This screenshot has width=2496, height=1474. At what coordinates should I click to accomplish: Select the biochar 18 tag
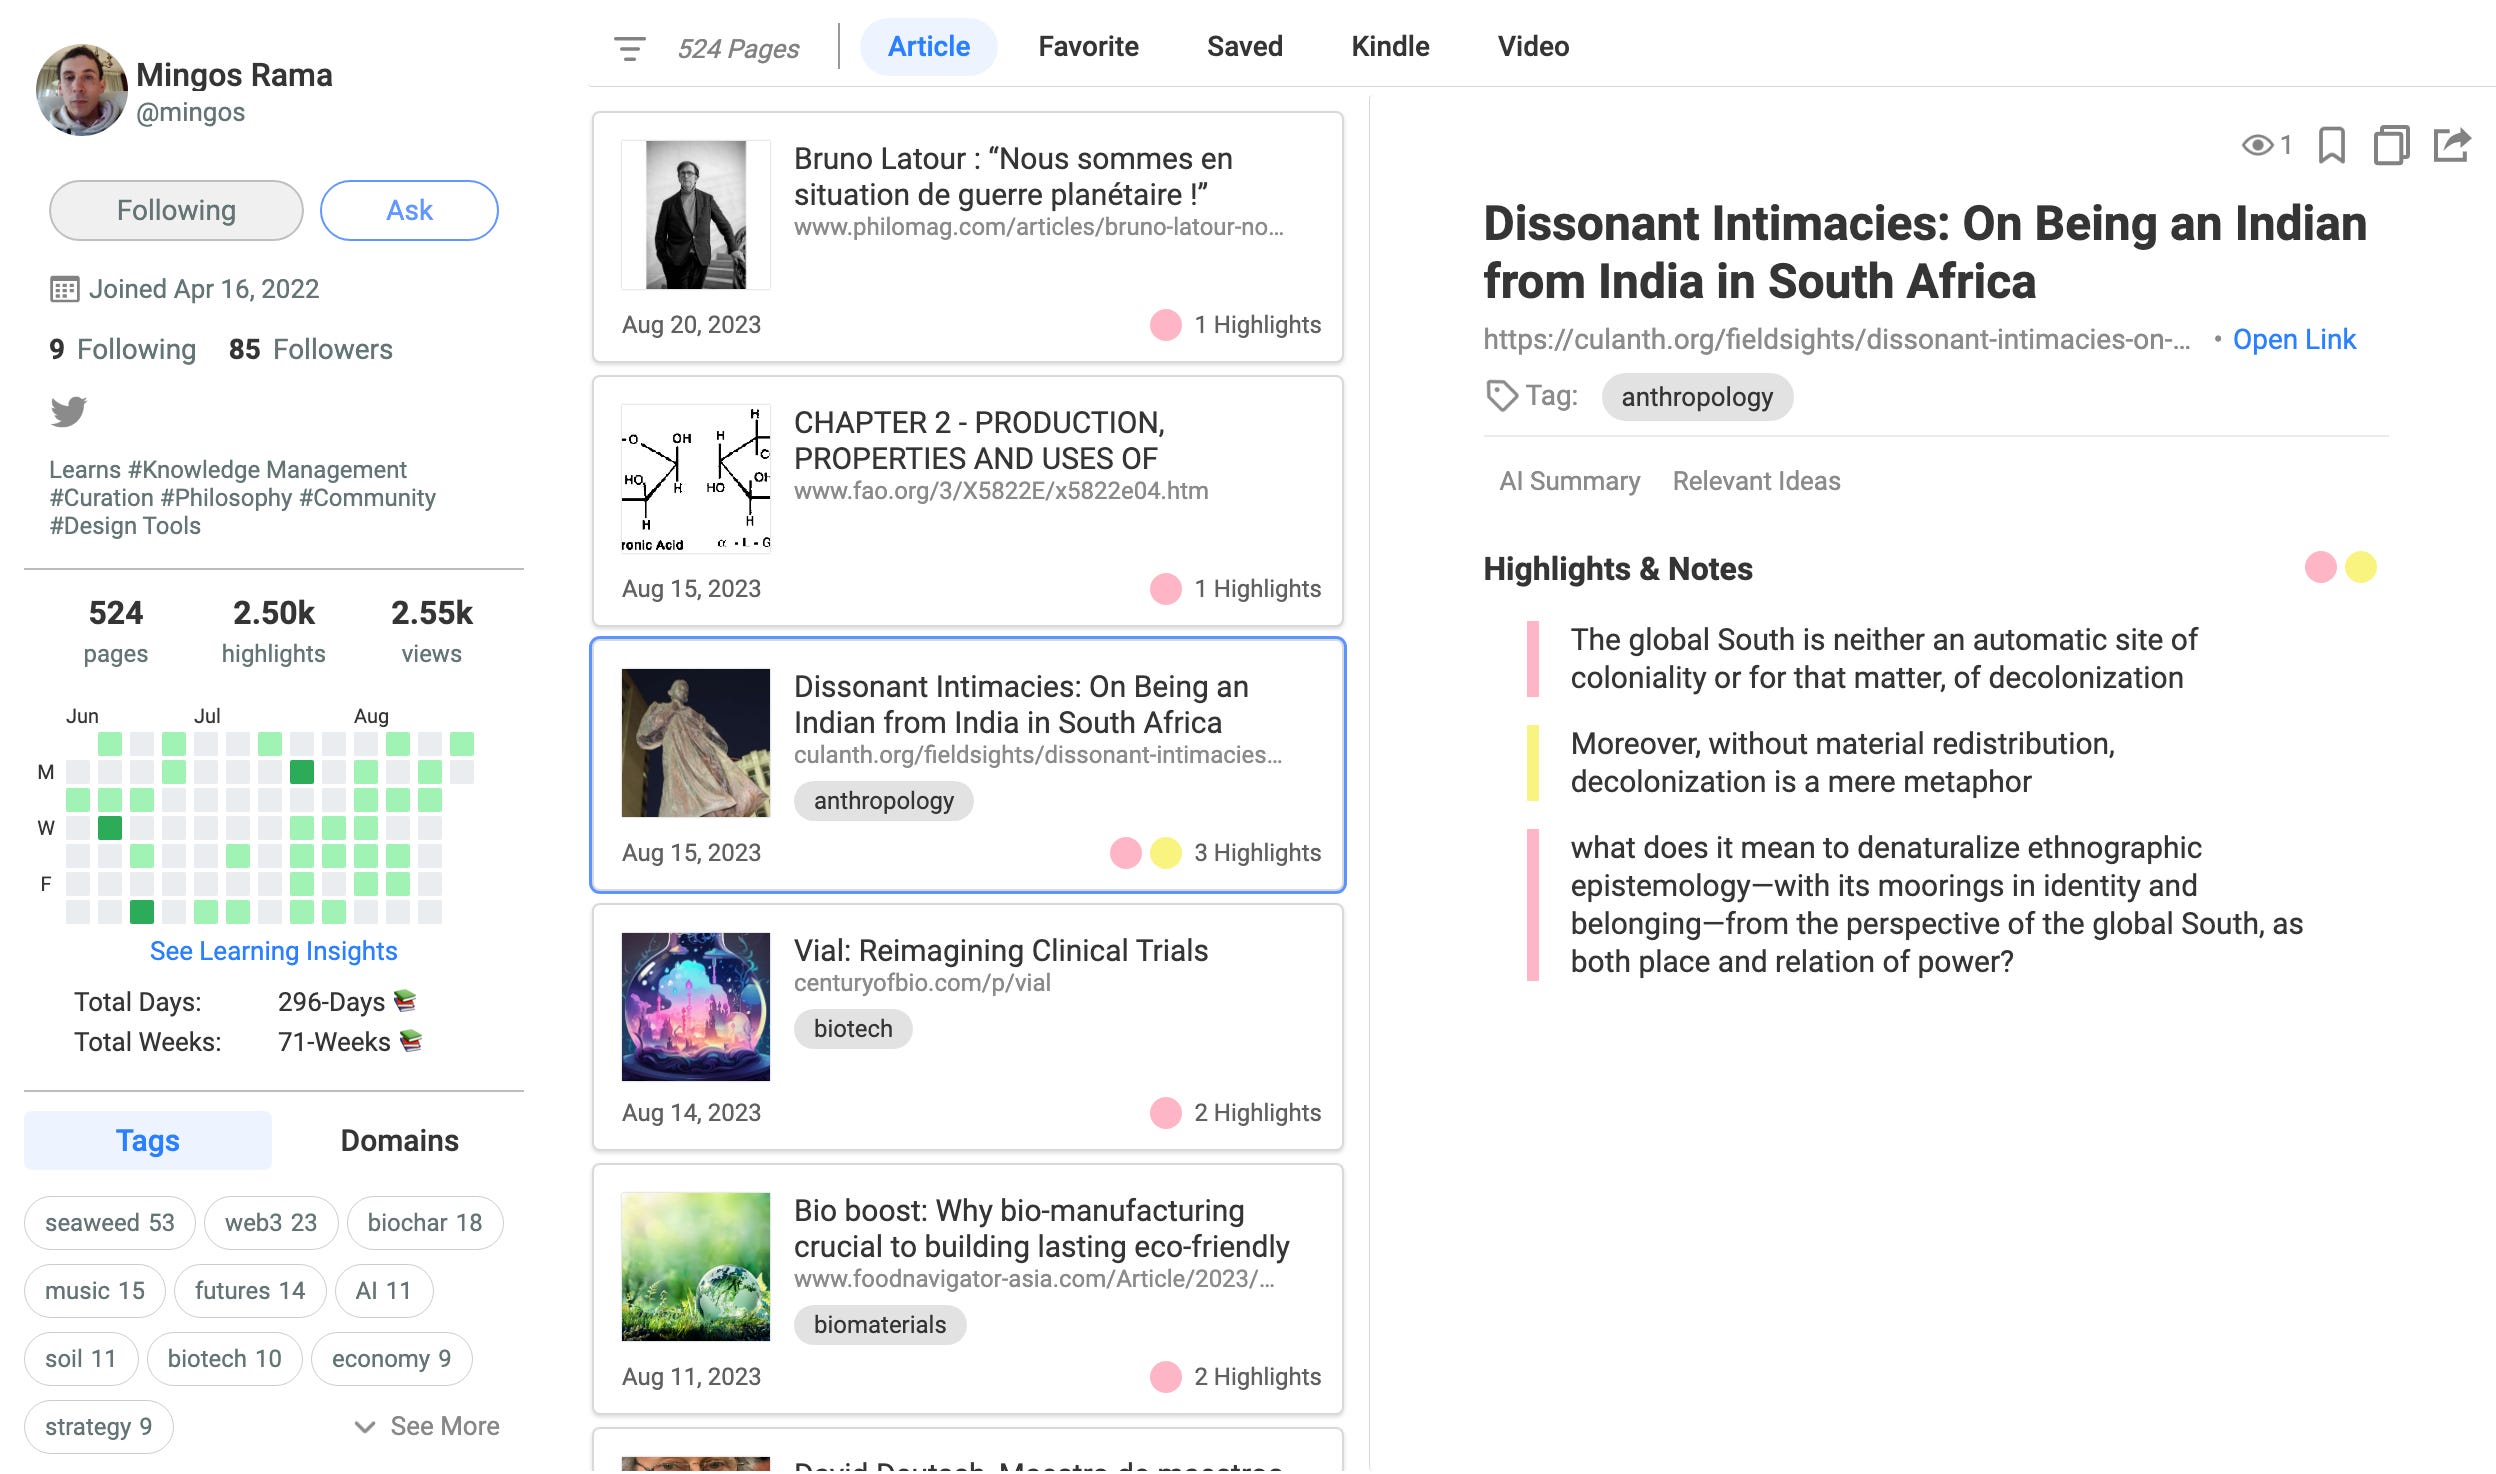pos(425,1222)
